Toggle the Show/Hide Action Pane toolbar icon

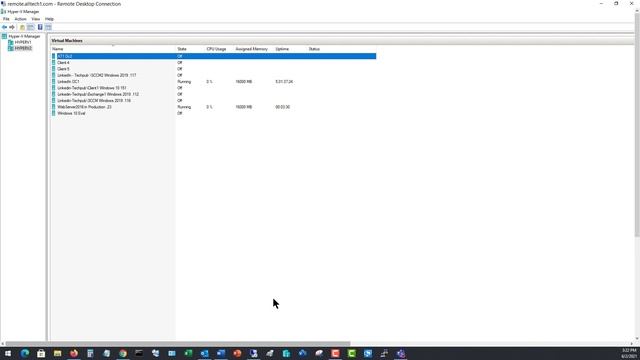[x=48, y=27]
